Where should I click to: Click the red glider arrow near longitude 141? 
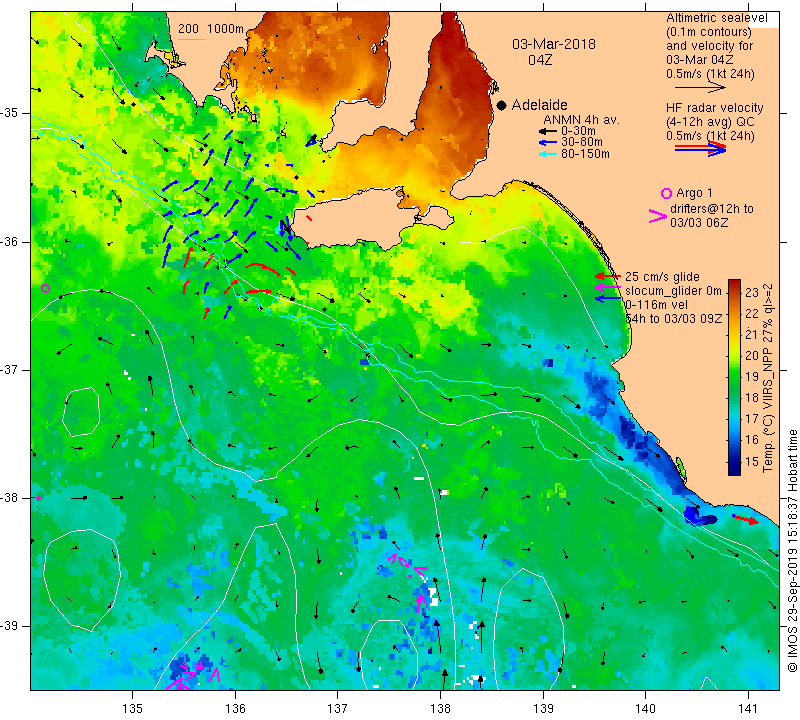click(745, 519)
